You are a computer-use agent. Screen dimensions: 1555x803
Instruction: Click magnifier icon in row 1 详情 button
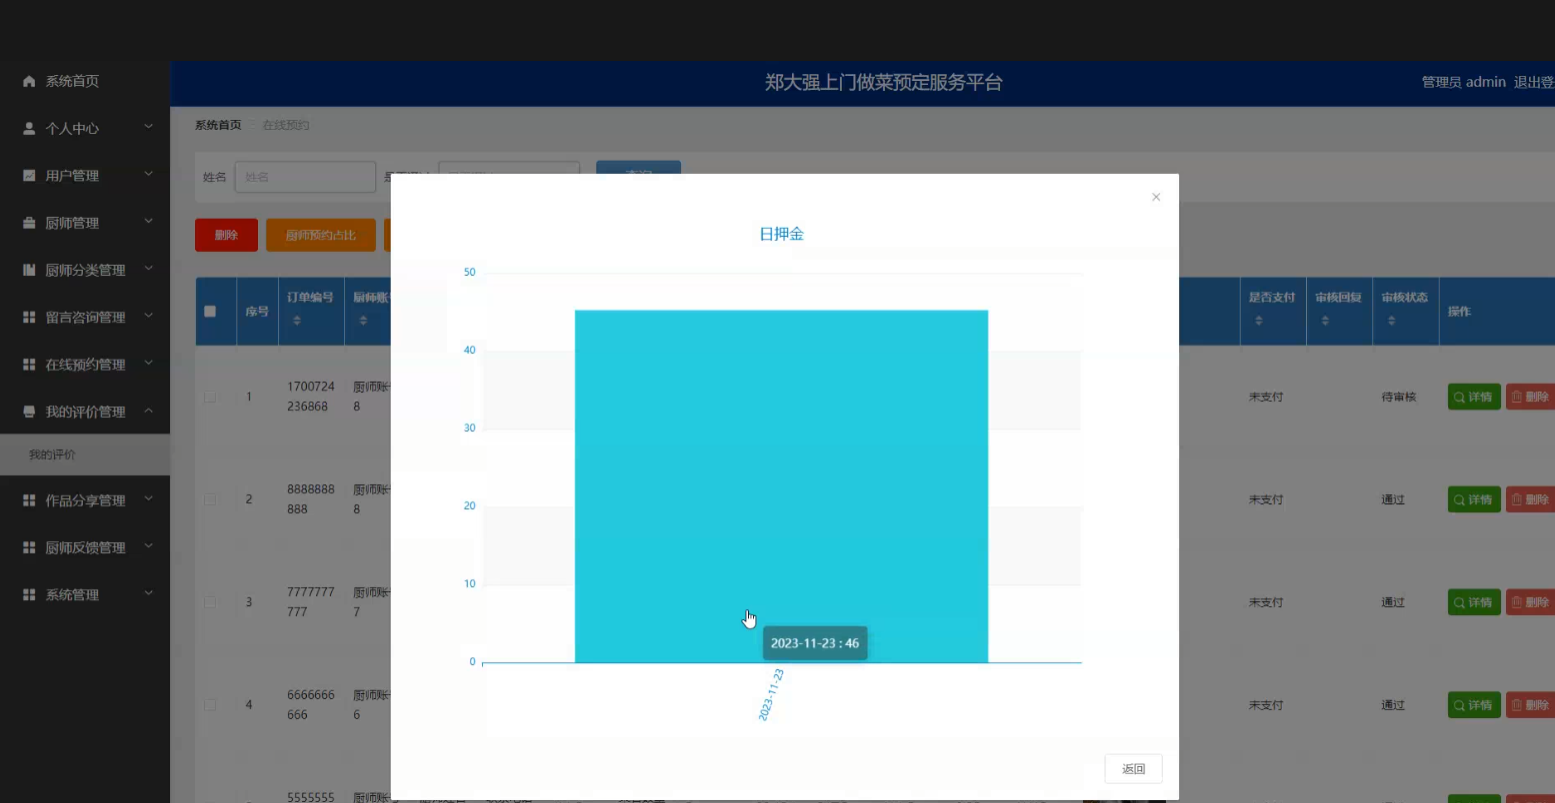point(1460,397)
